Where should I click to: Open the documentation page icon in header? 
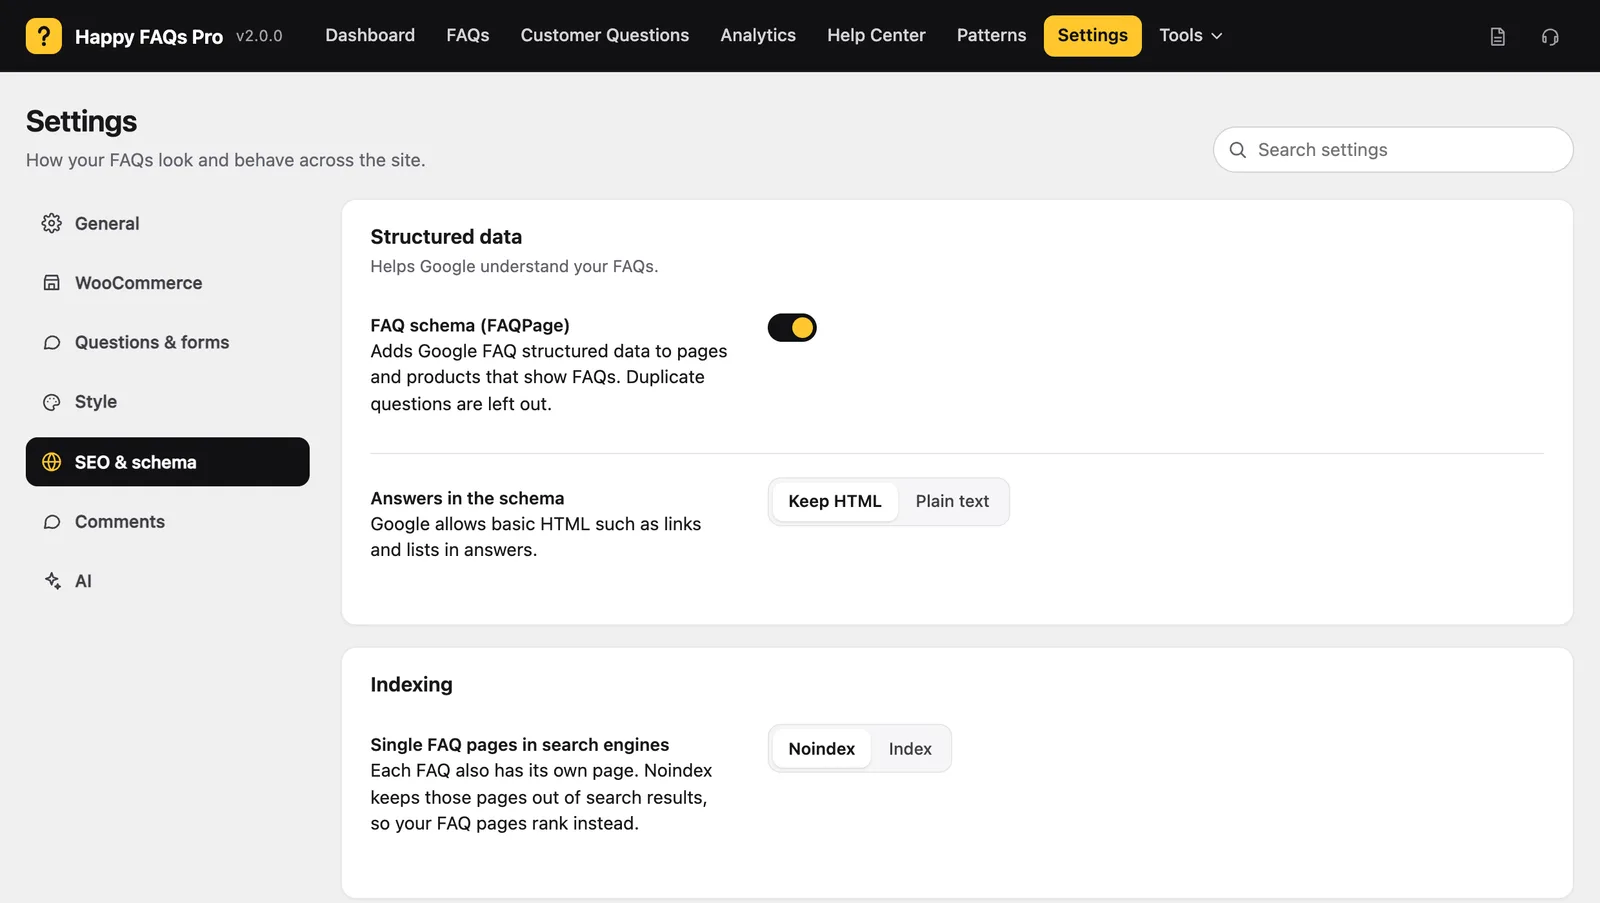pyautogui.click(x=1497, y=37)
